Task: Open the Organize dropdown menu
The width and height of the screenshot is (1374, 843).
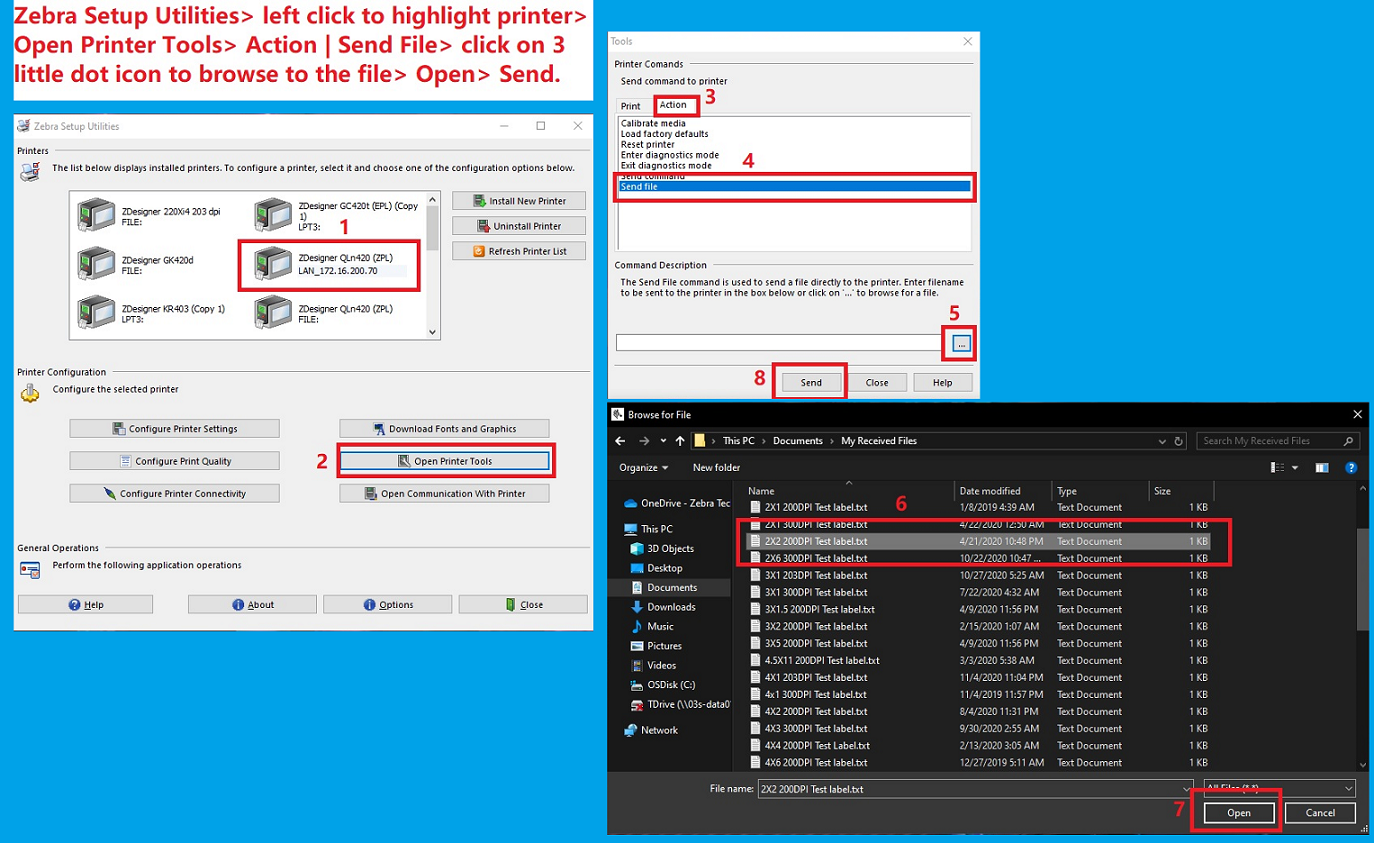Action: (643, 467)
